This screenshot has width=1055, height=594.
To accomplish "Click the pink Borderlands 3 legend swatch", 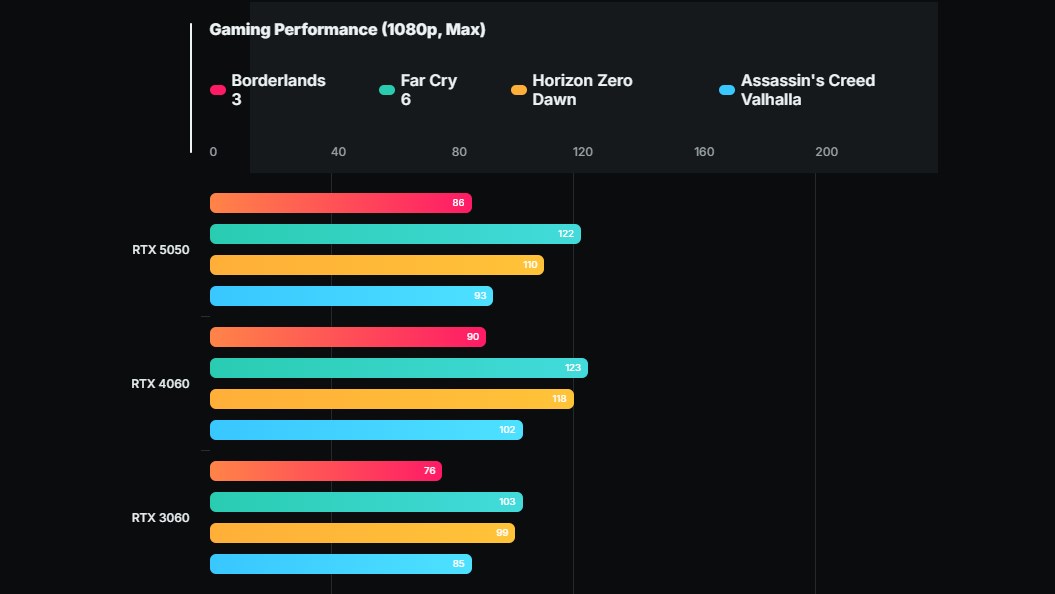I will [x=218, y=90].
